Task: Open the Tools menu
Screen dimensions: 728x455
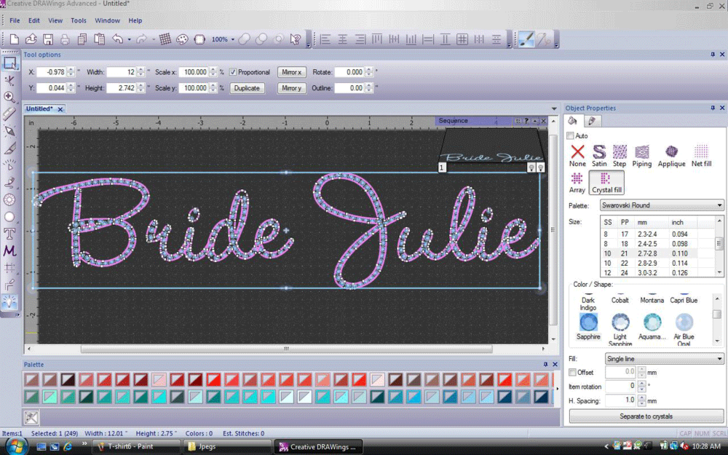Action: (78, 20)
